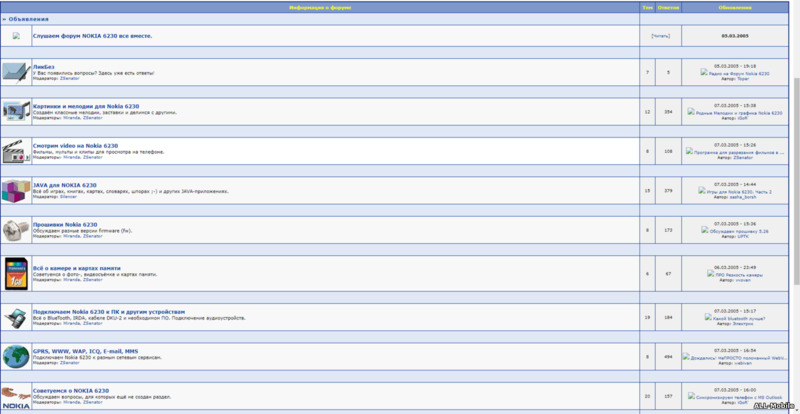Viewport: 800px width, 414px height.
Task: Open last post Обсуждаем прошивку 5.26
Action: pyautogui.click(x=739, y=231)
